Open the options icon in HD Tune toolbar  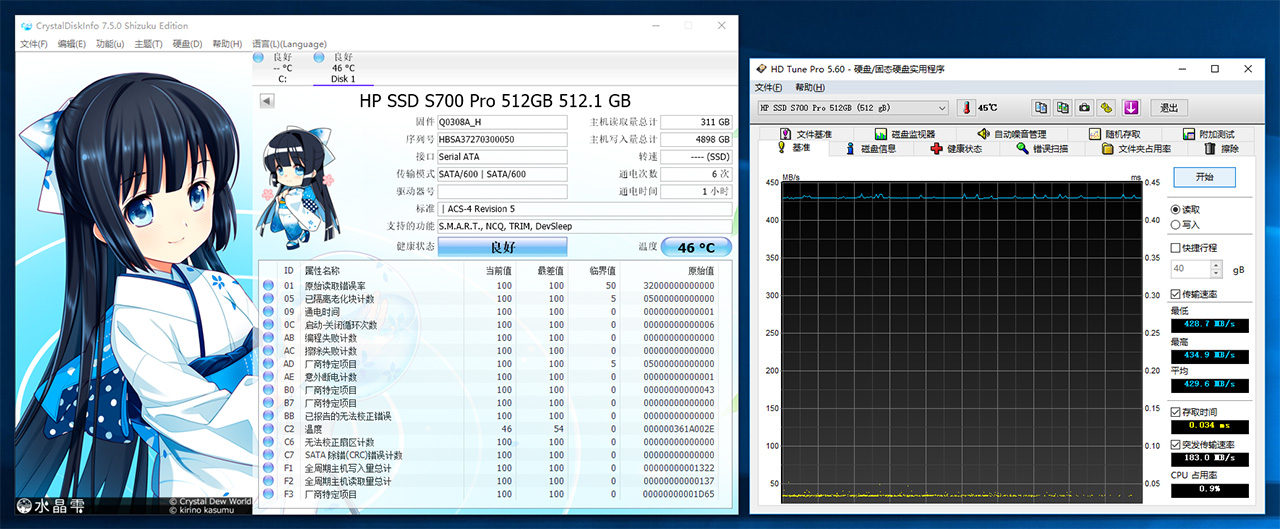coord(1107,107)
